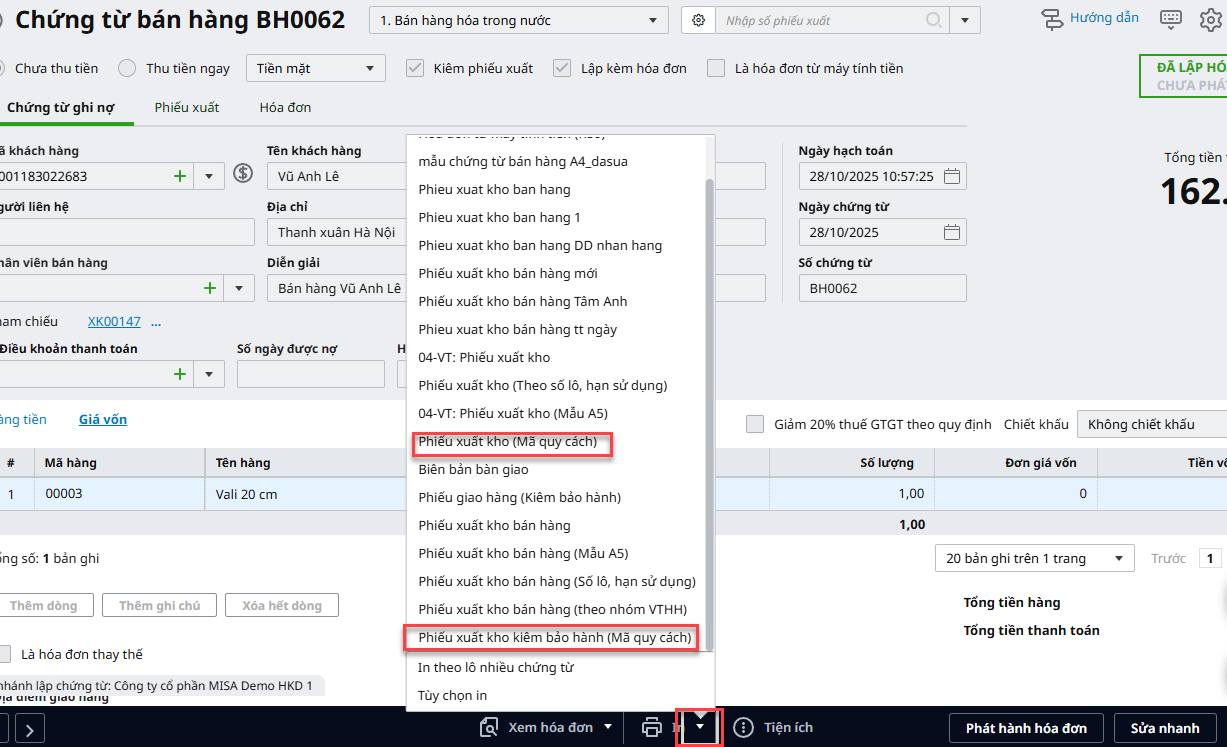Open the Hướng dẫn guide icon
Image resolution: width=1227 pixels, height=747 pixels.
pos(1051,19)
